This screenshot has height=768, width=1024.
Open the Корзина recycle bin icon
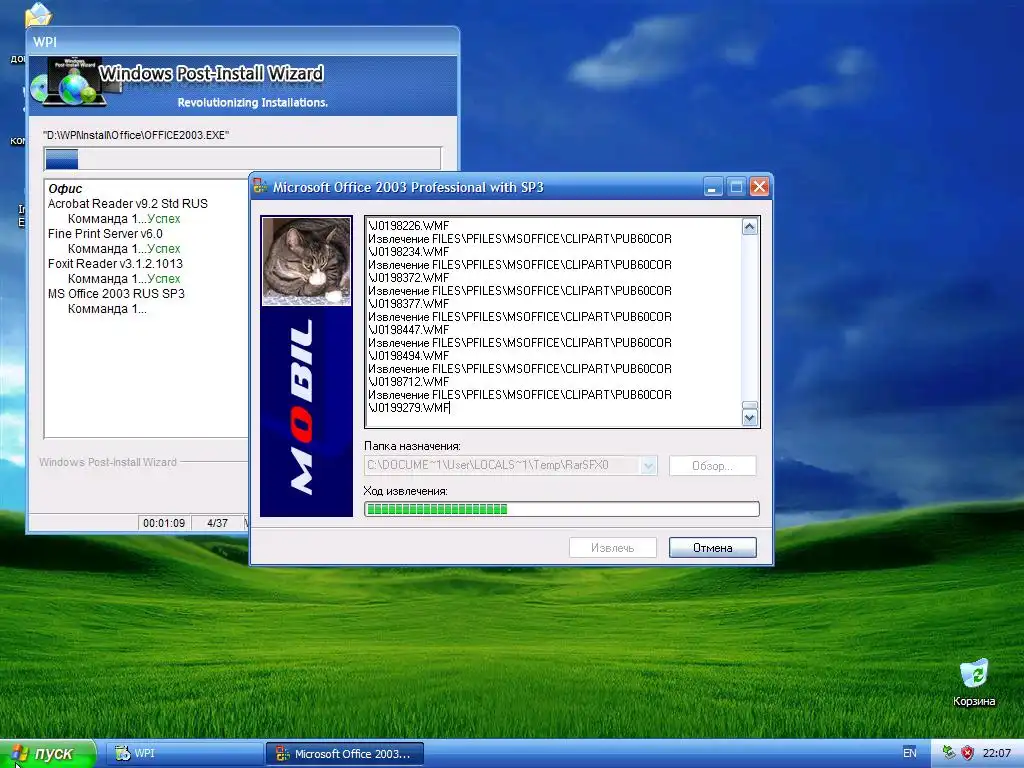tap(974, 682)
